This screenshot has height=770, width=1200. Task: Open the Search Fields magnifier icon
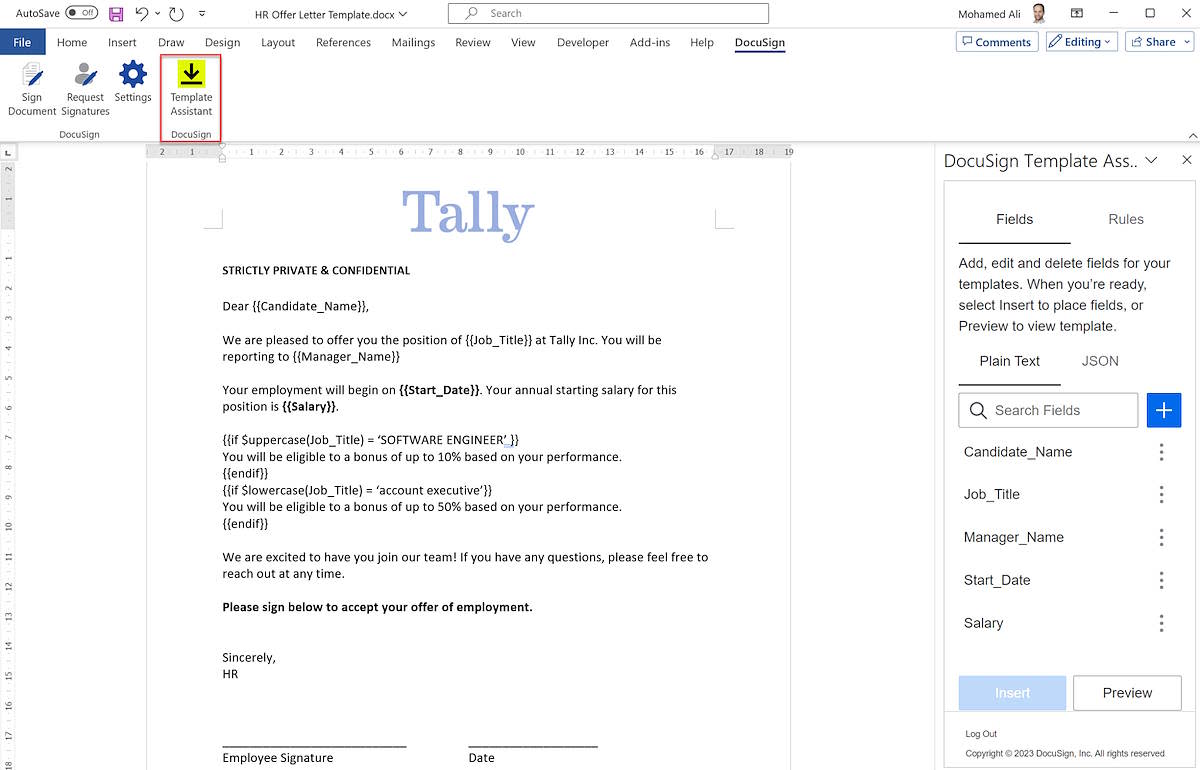[x=976, y=410]
